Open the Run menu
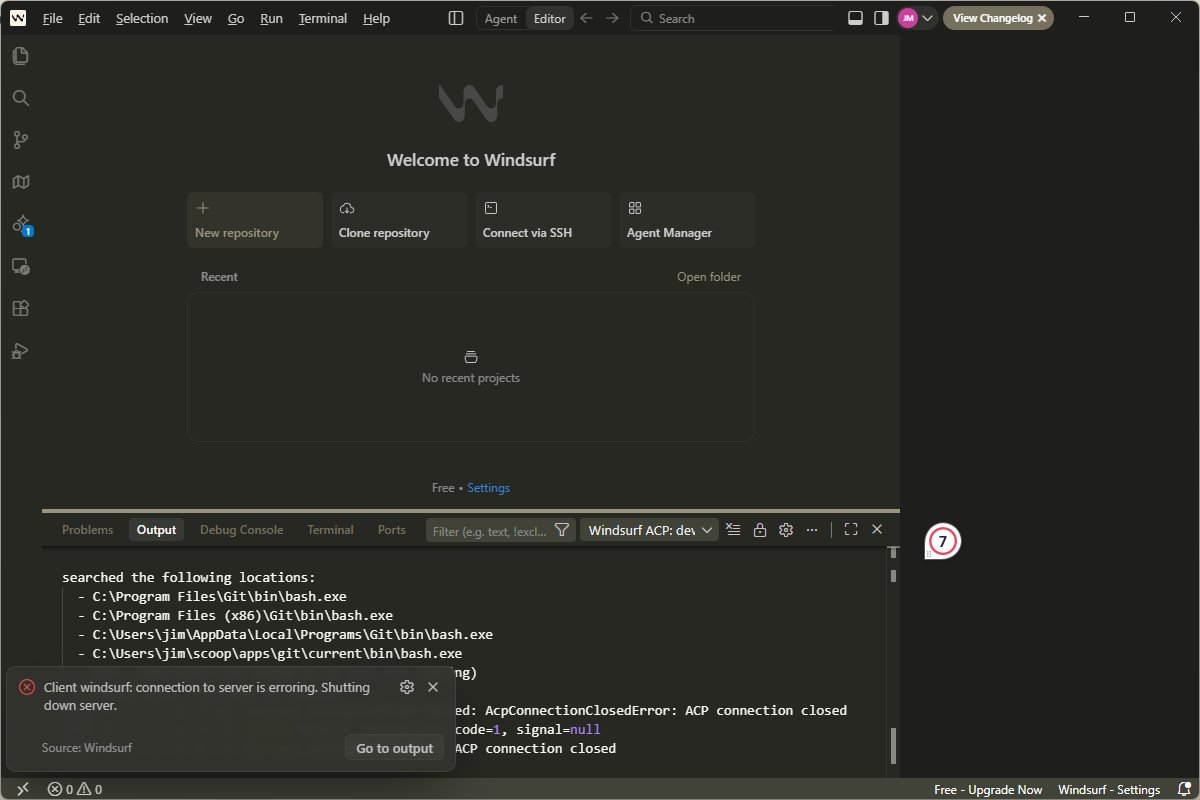Viewport: 1200px width, 800px height. (271, 18)
